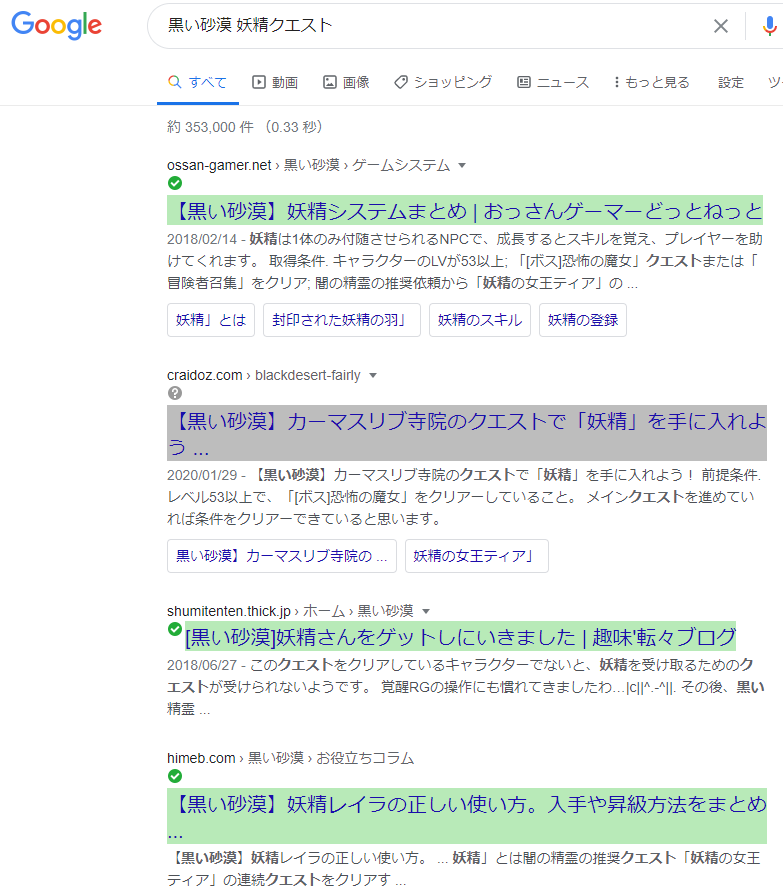Image resolution: width=783 pixels, height=895 pixels.
Task: Click the Google logo
Action: tap(56, 26)
